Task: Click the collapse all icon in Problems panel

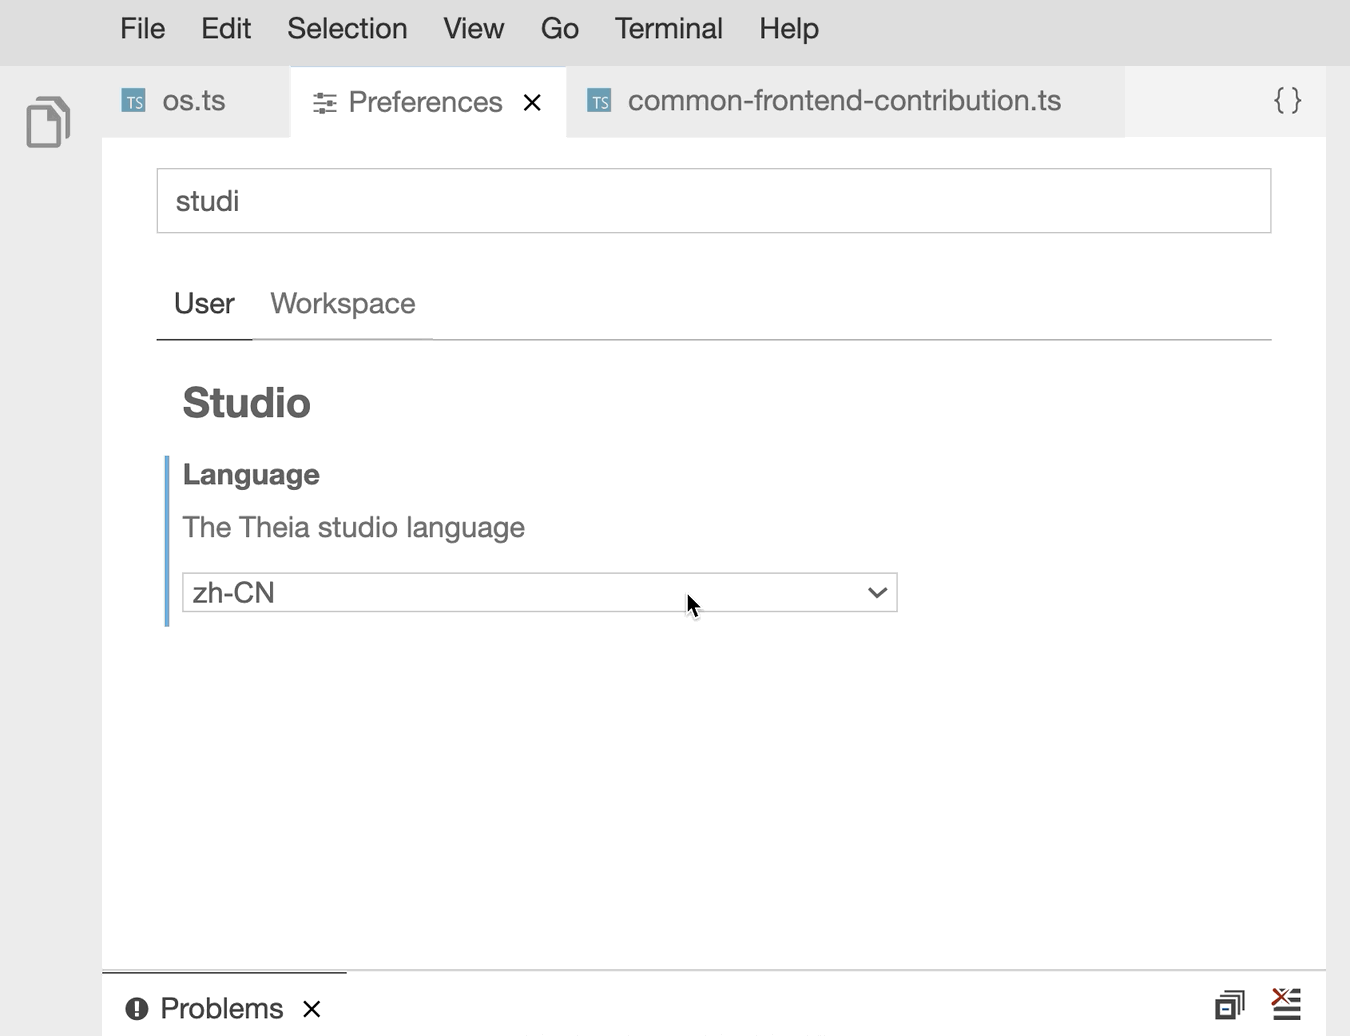Action: click(1230, 1004)
